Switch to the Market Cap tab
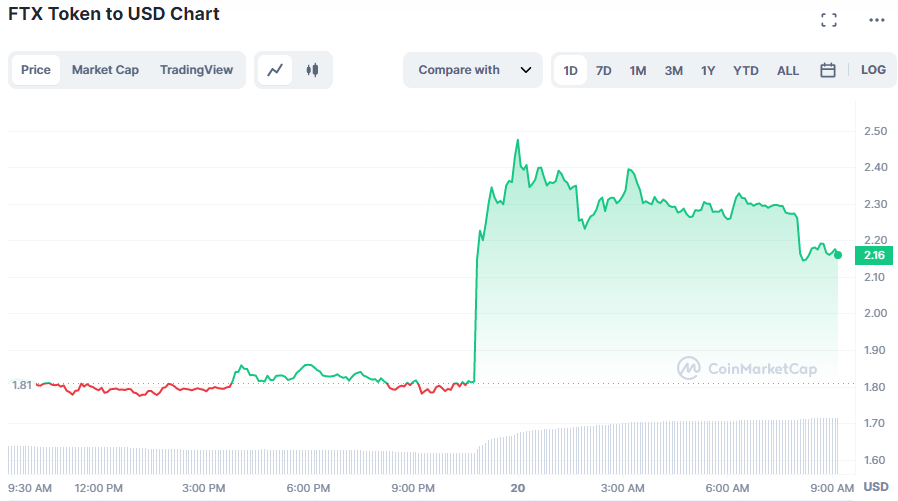The height and width of the screenshot is (501, 898). tap(105, 70)
